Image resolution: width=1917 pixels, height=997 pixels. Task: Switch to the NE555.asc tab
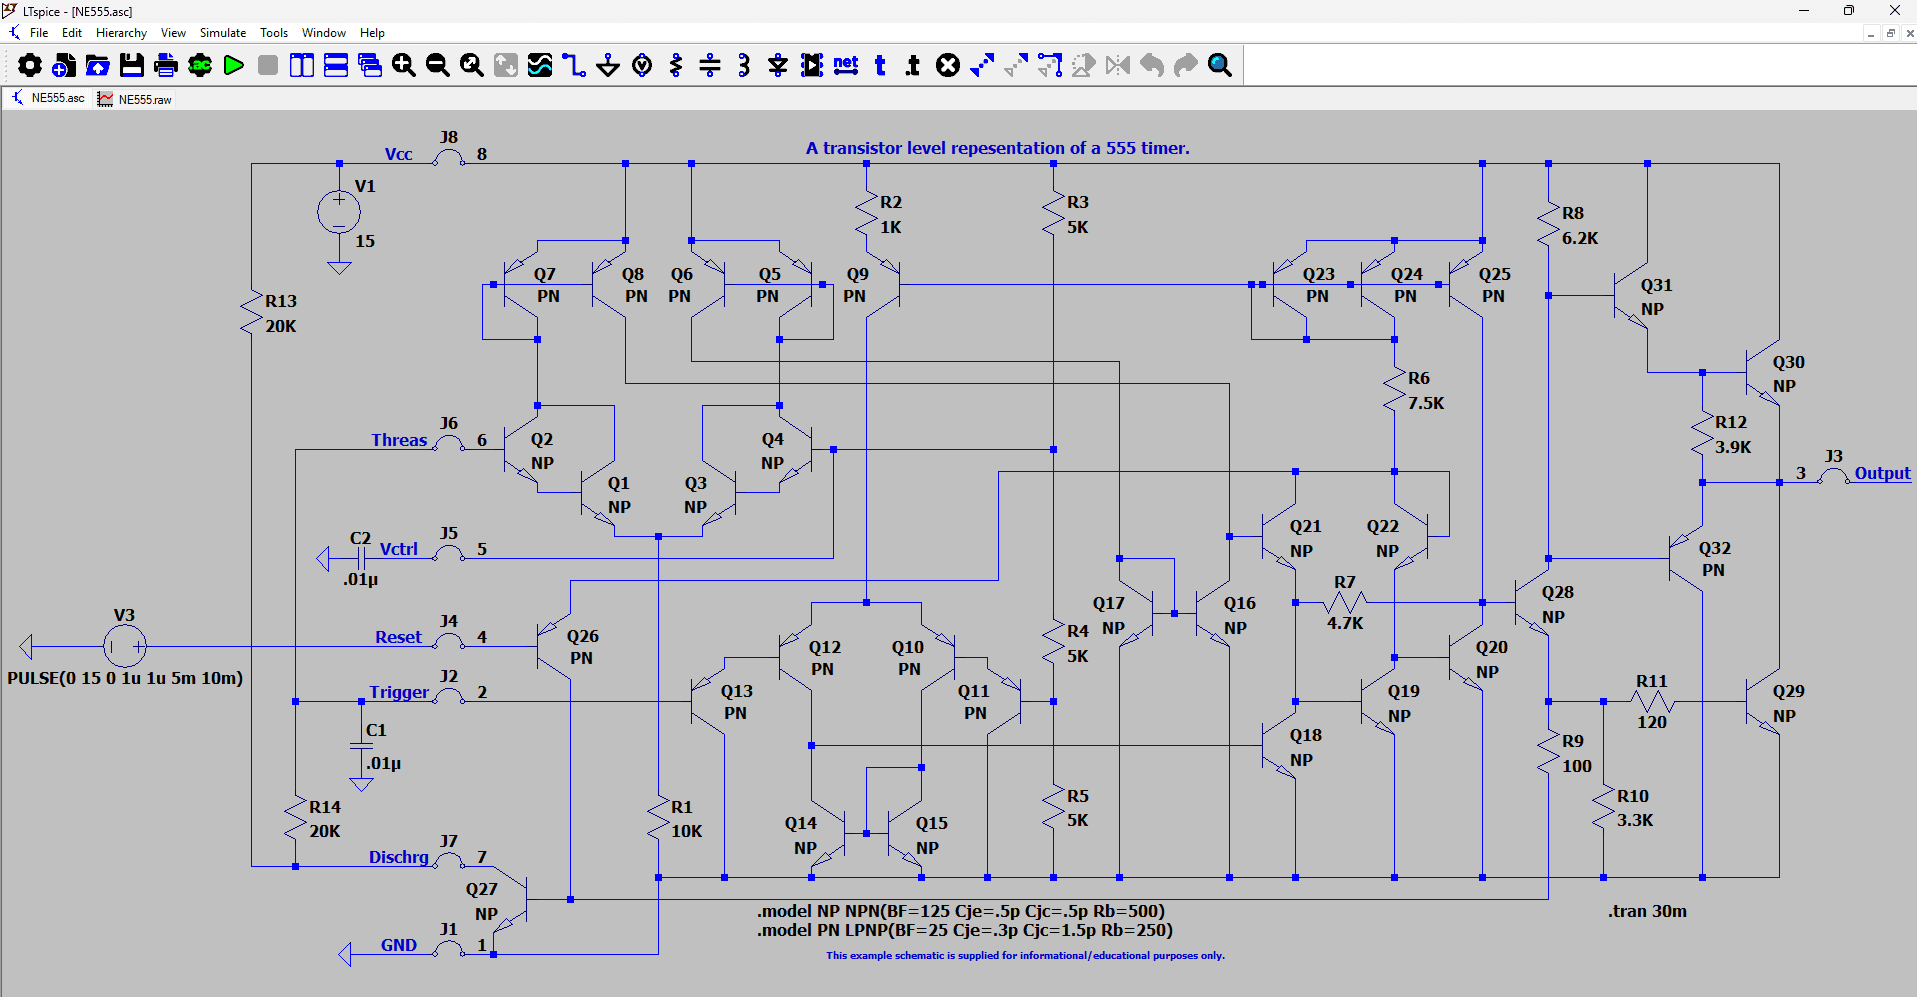coord(48,98)
